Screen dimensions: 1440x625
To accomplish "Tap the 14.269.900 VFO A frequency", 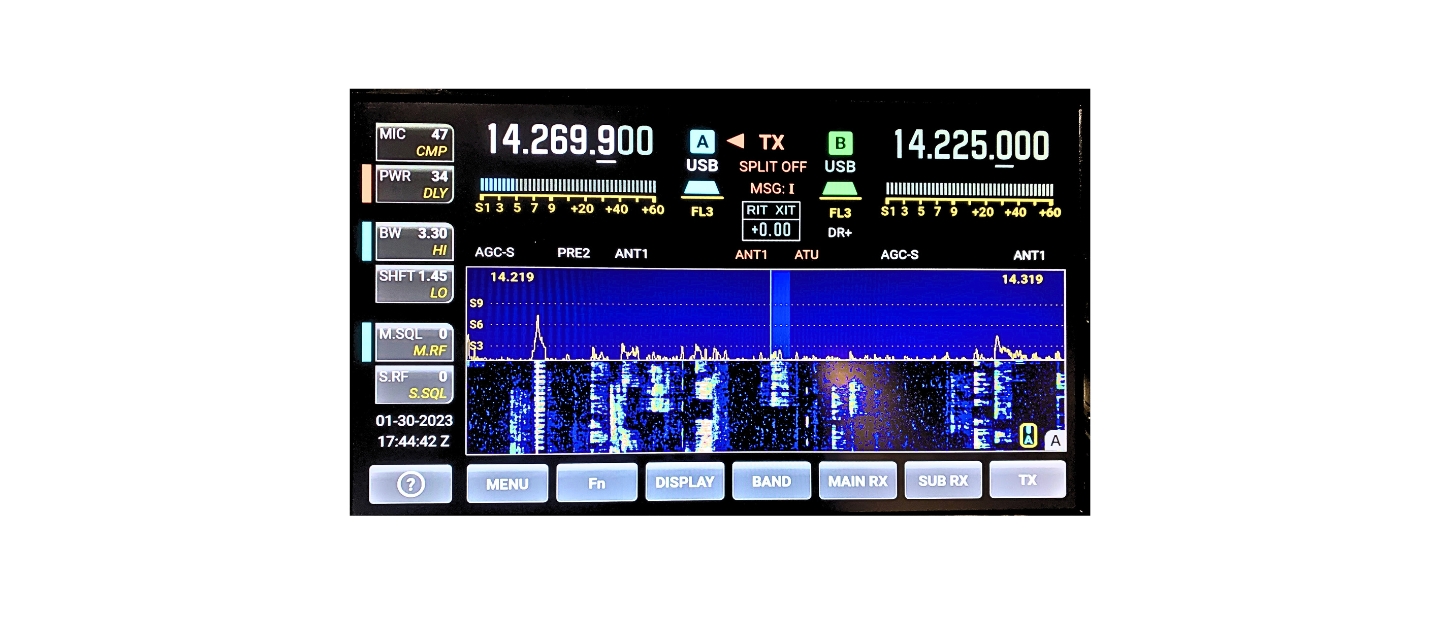I will click(569, 141).
